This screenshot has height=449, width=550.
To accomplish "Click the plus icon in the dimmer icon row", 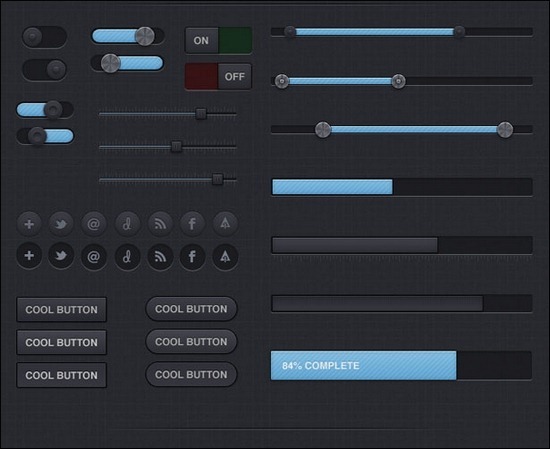I will pos(29,224).
